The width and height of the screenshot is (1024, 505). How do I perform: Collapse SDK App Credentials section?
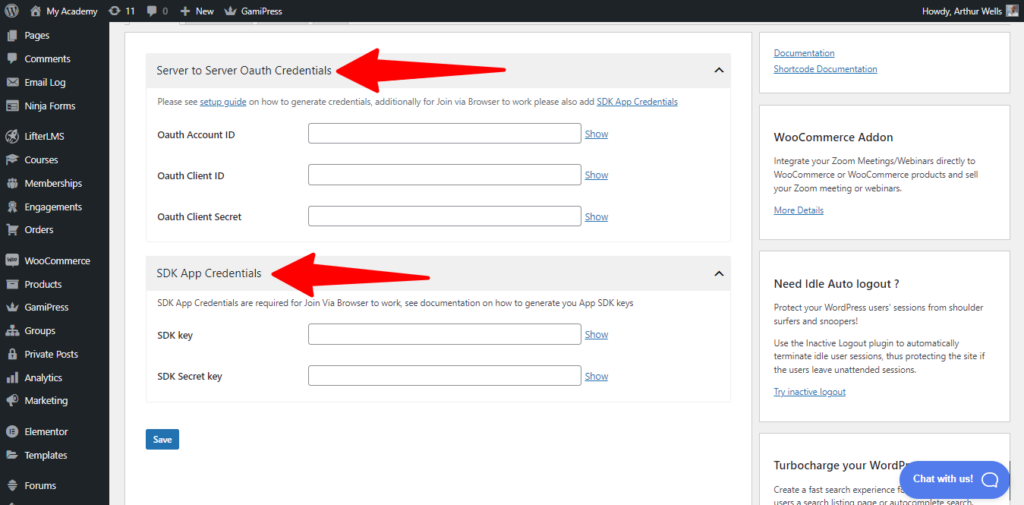point(719,273)
